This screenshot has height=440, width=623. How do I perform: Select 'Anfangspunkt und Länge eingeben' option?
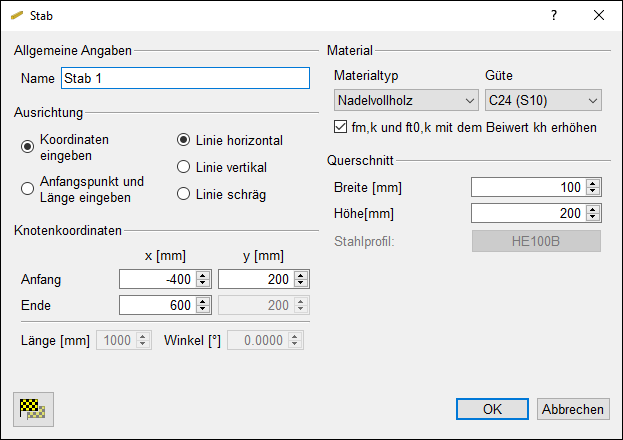pyautogui.click(x=27, y=188)
